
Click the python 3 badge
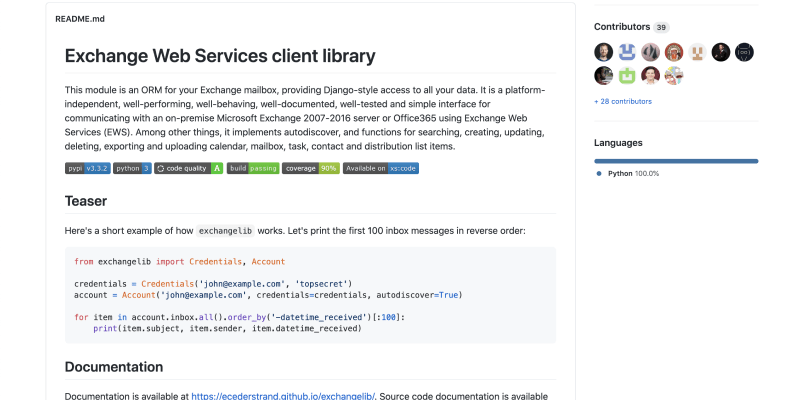pos(132,169)
